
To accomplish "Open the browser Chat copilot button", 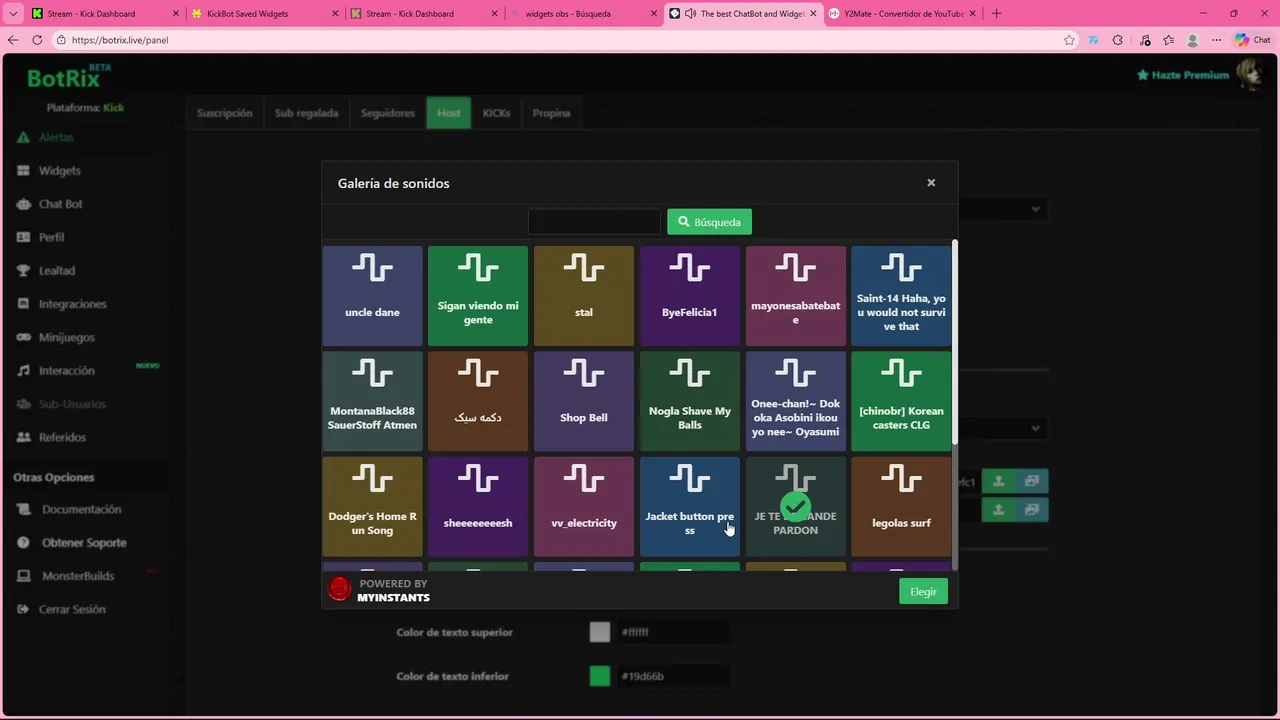I will click(x=1252, y=40).
